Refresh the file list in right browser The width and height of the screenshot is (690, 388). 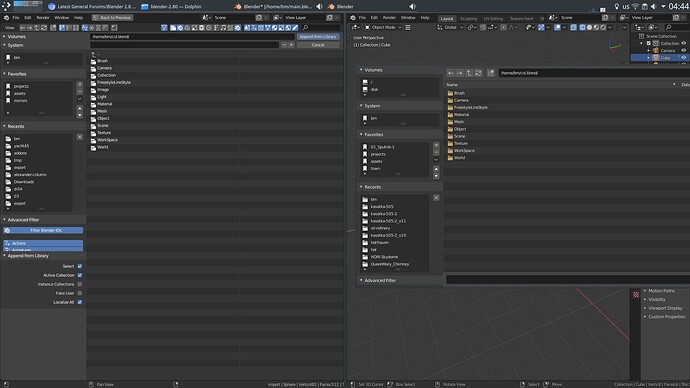pyautogui.click(x=478, y=73)
